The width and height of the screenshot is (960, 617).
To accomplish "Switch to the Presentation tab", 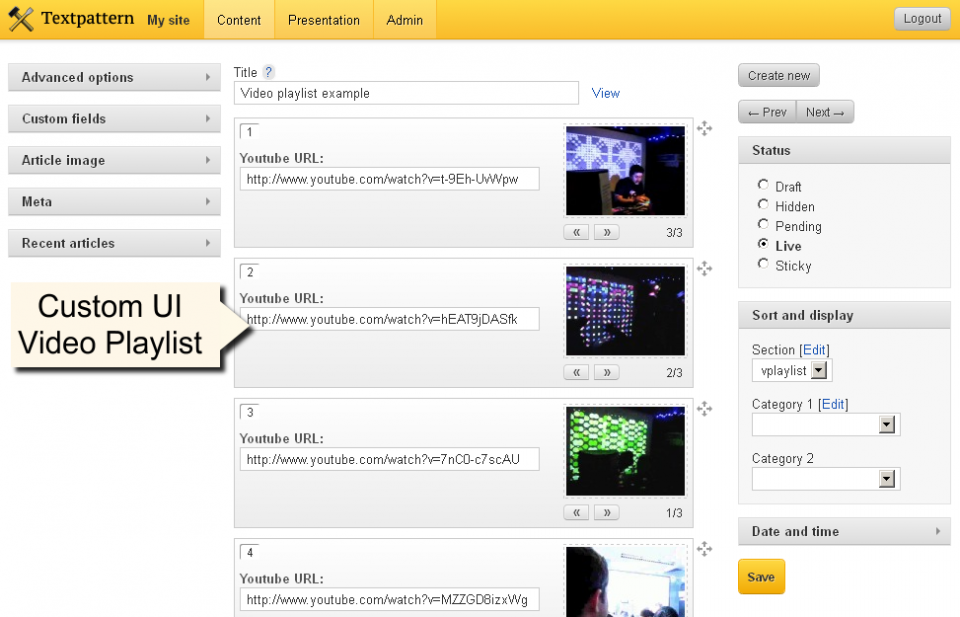I will pyautogui.click(x=323, y=19).
